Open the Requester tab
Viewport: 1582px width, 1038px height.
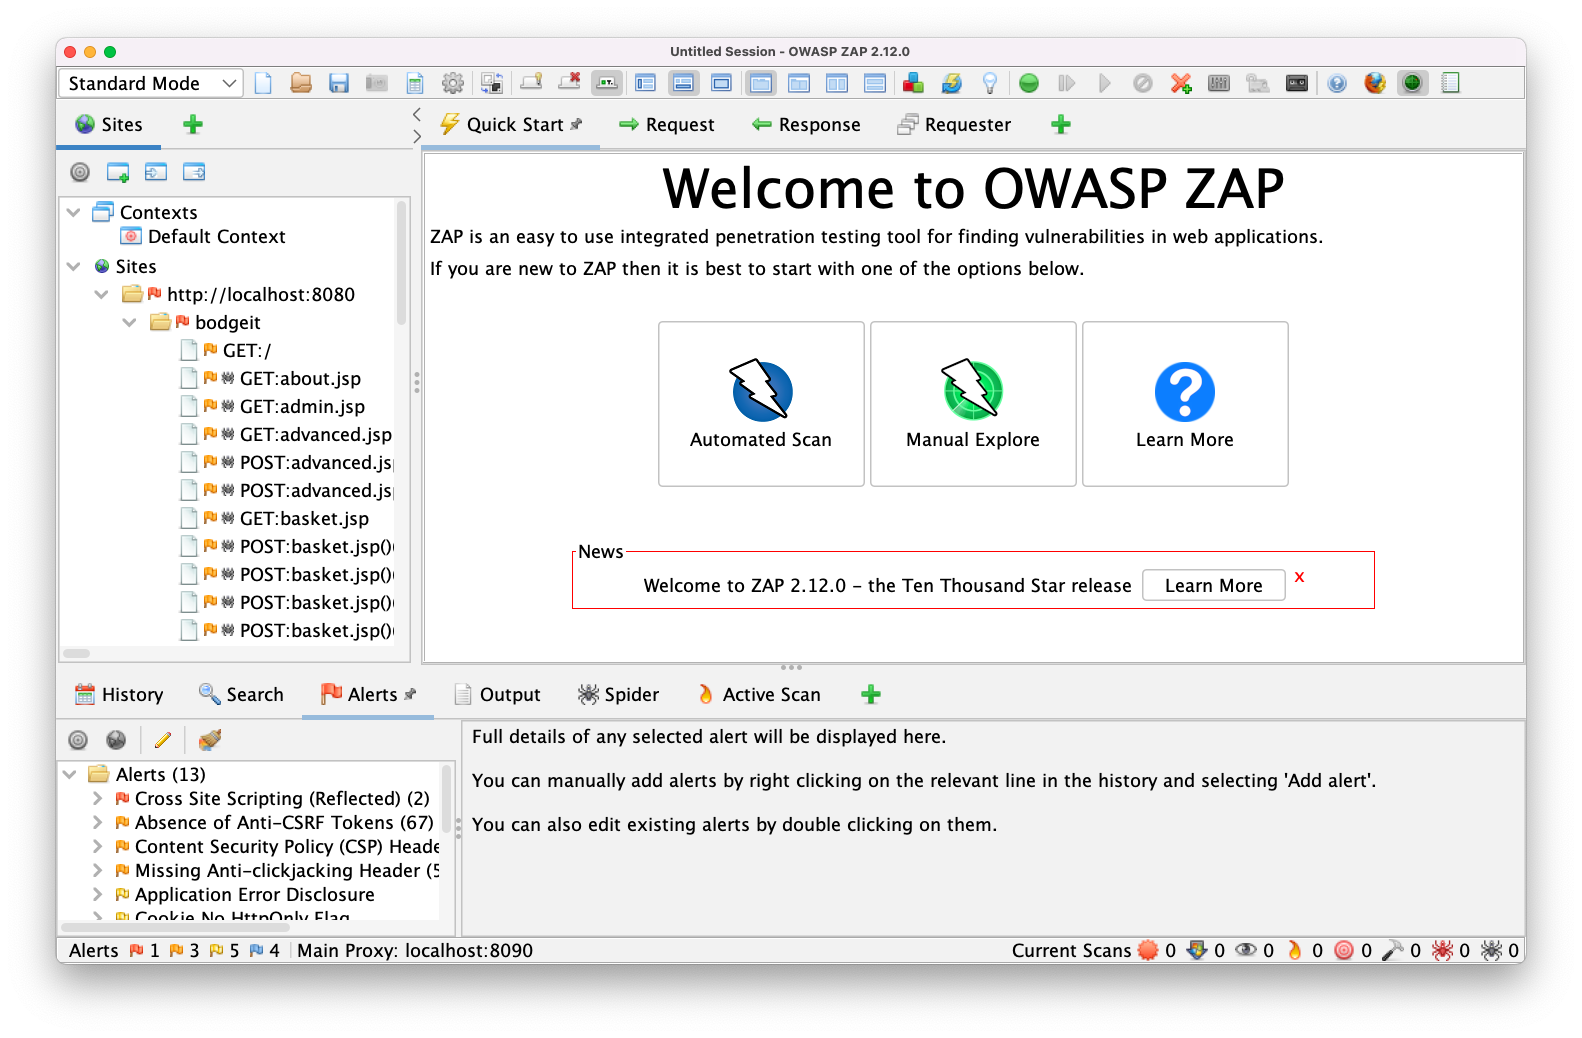pyautogui.click(x=955, y=124)
